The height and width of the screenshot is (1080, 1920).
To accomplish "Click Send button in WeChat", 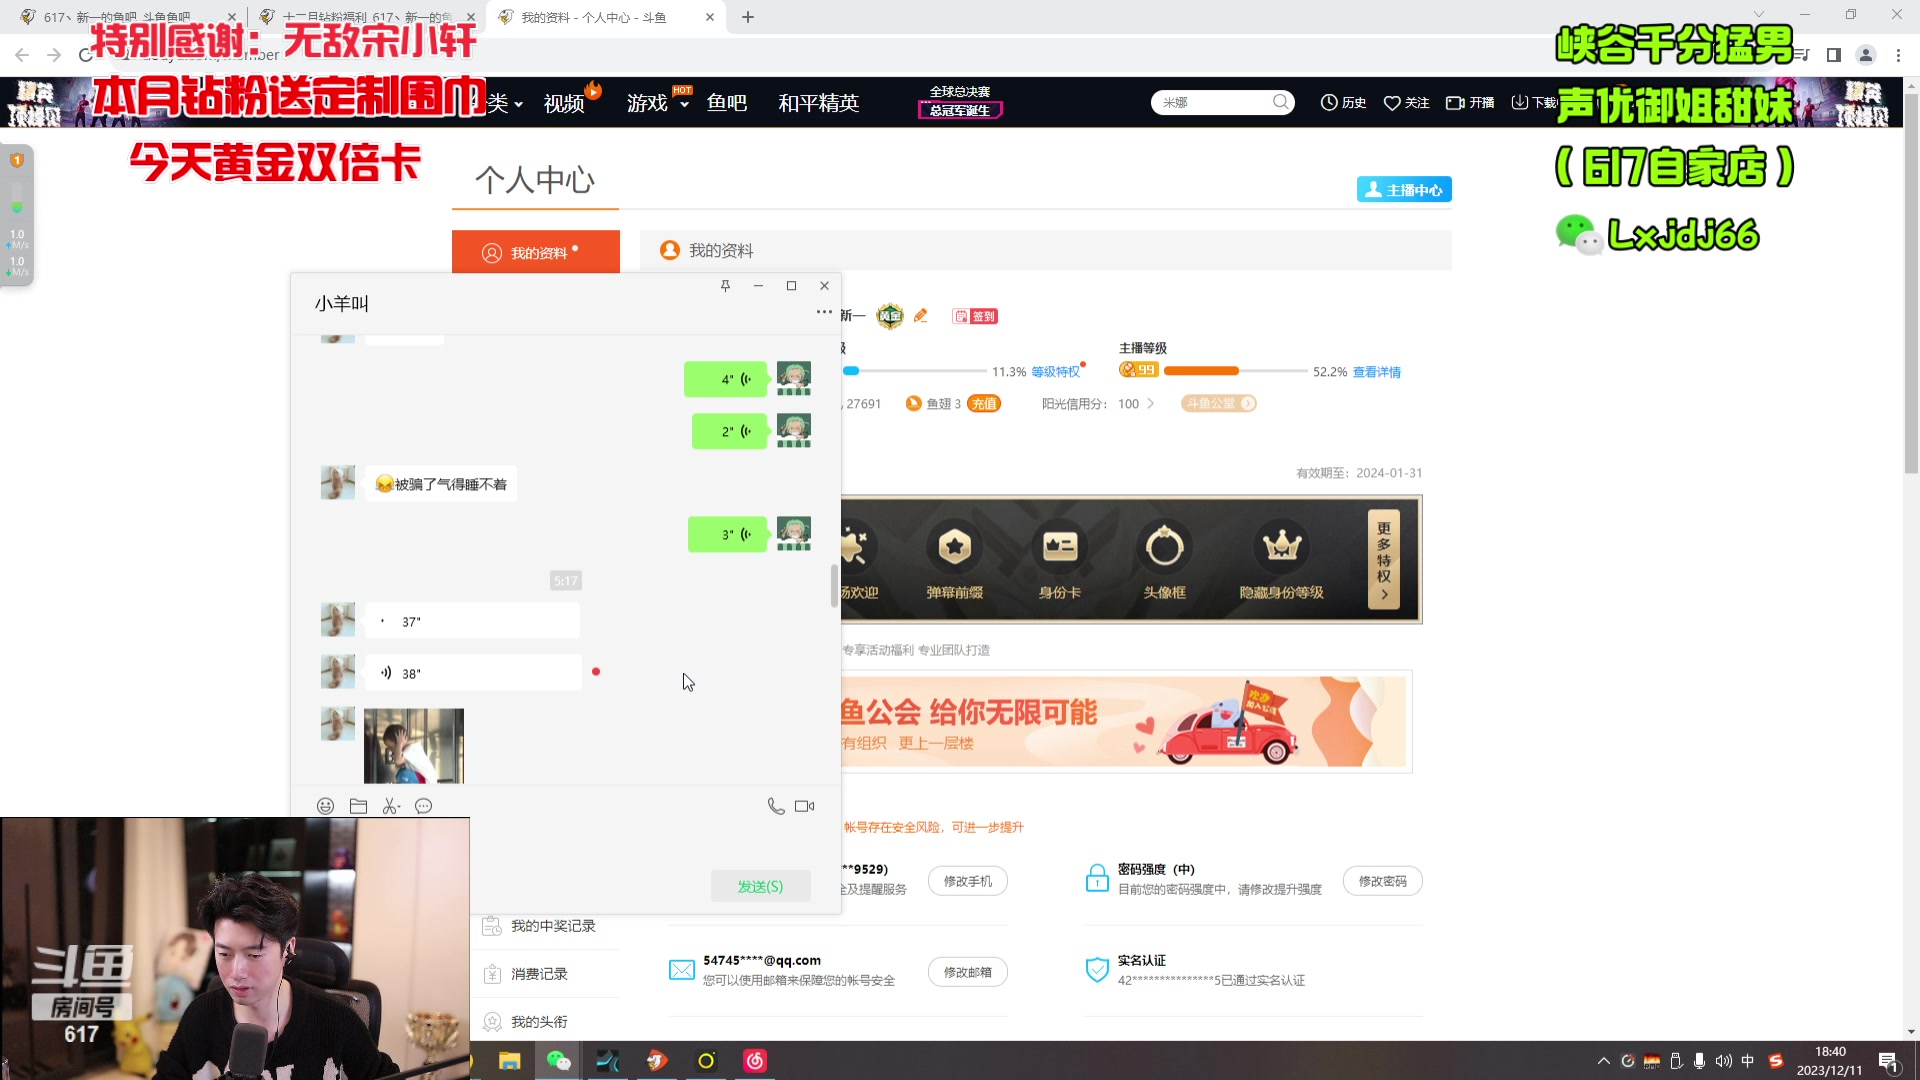I will click(x=760, y=887).
